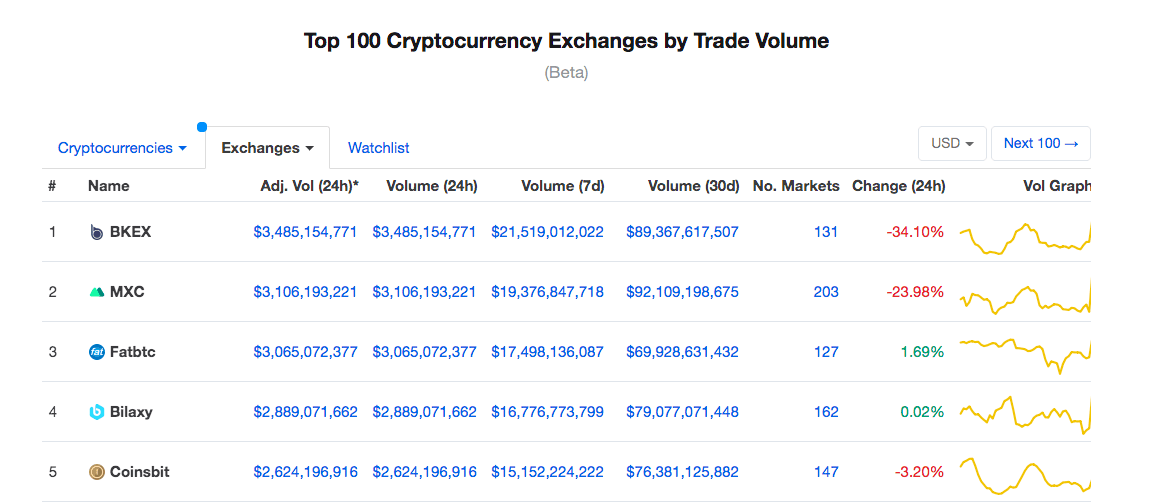This screenshot has height=503, width=1153.
Task: Open the BKEX exchange name link
Action: tap(130, 232)
